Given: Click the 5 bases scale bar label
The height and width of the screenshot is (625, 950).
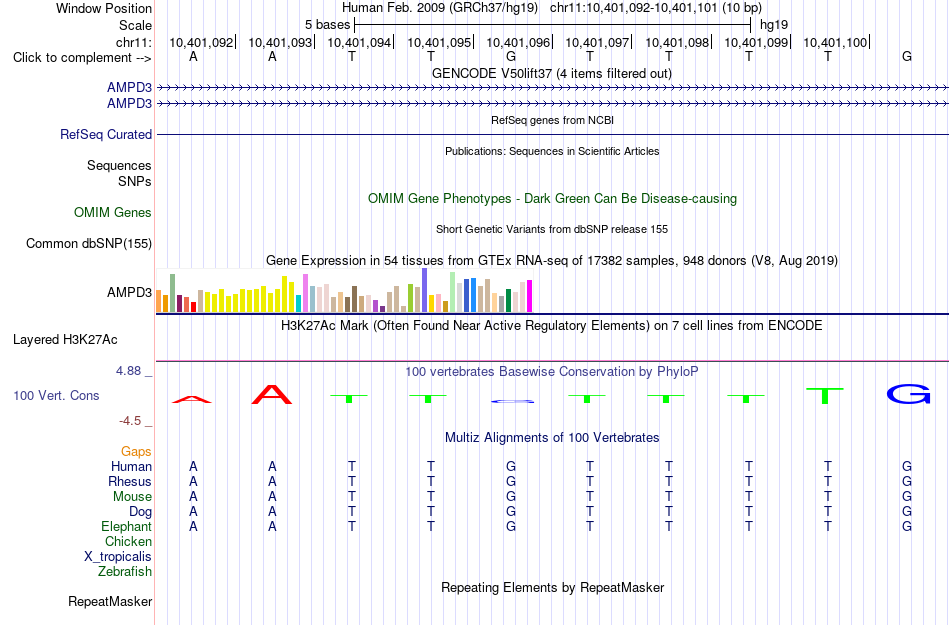Looking at the screenshot, I should tap(327, 25).
